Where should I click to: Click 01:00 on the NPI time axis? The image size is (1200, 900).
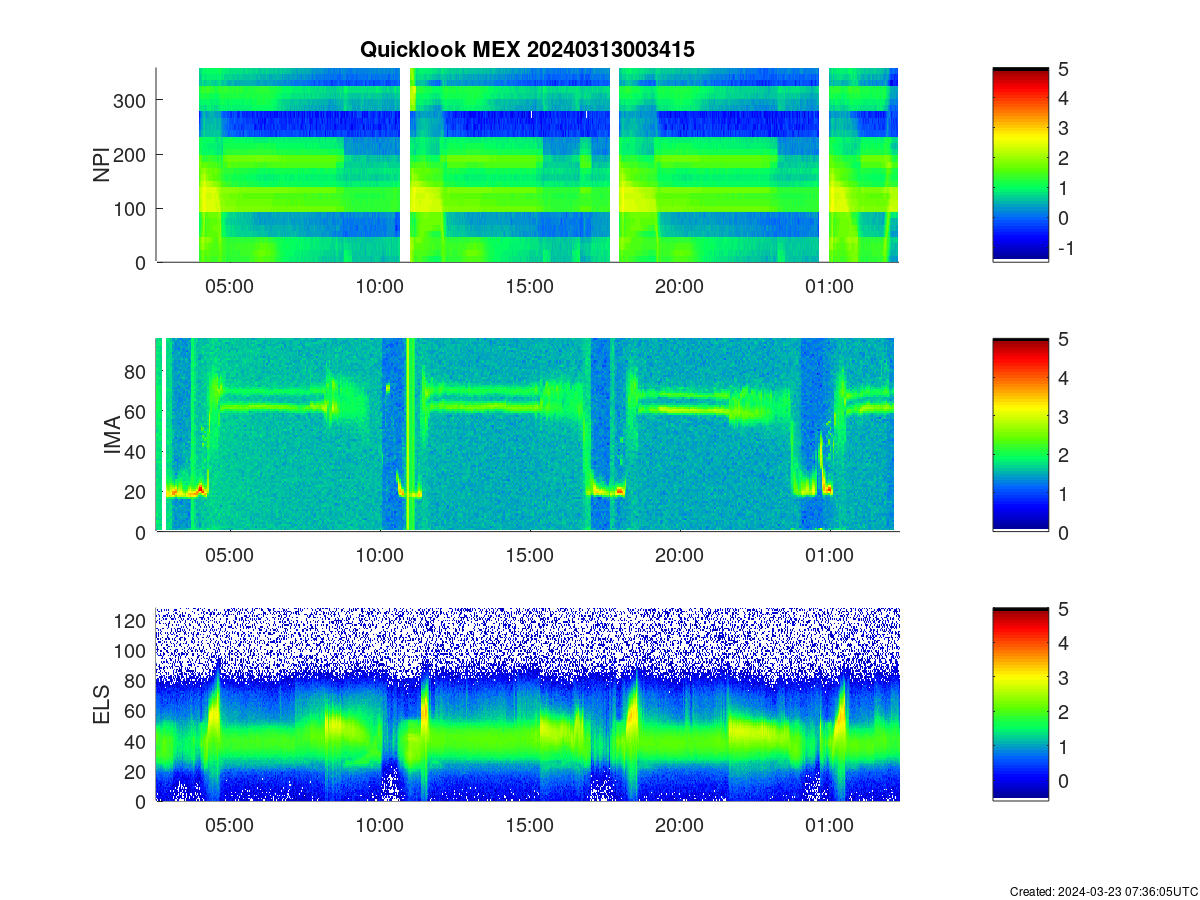[x=829, y=286]
